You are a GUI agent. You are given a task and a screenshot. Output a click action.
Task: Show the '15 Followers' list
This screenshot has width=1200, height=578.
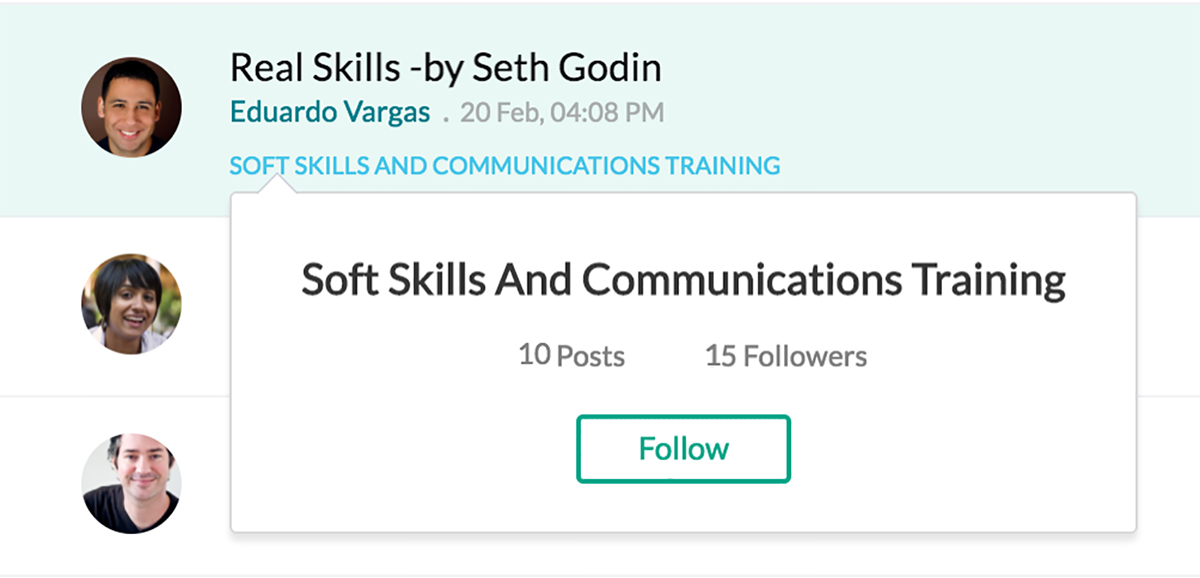(785, 356)
